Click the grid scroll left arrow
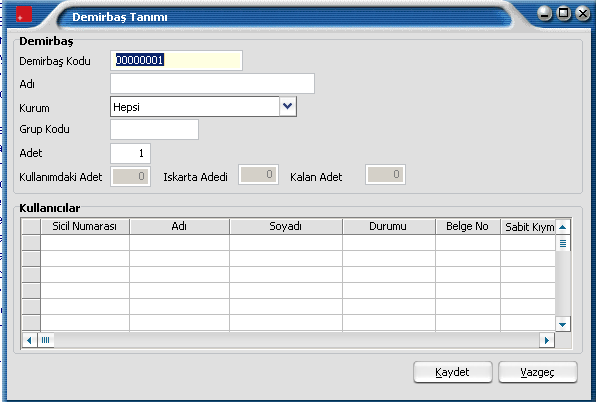Screen dimensions: 596x402 pyautogui.click(x=29, y=340)
